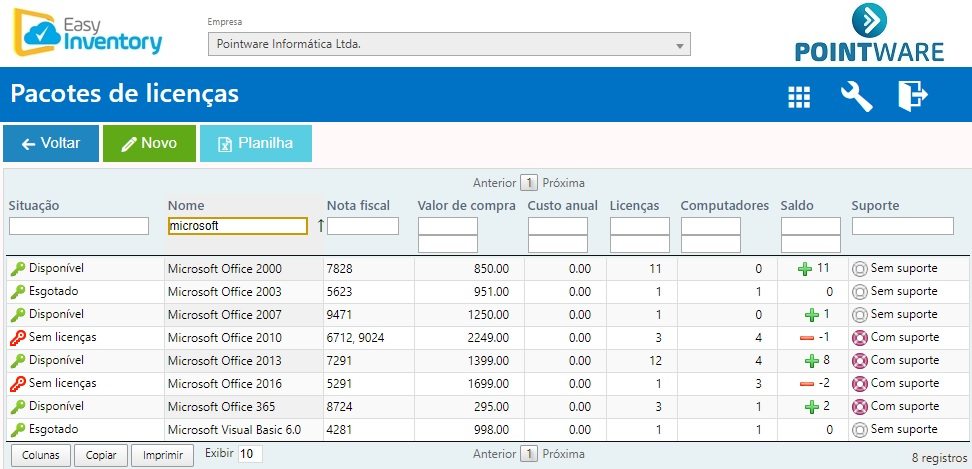Viewport: 972px width, 469px height.
Task: Export using the Planilha button
Action: (256, 143)
